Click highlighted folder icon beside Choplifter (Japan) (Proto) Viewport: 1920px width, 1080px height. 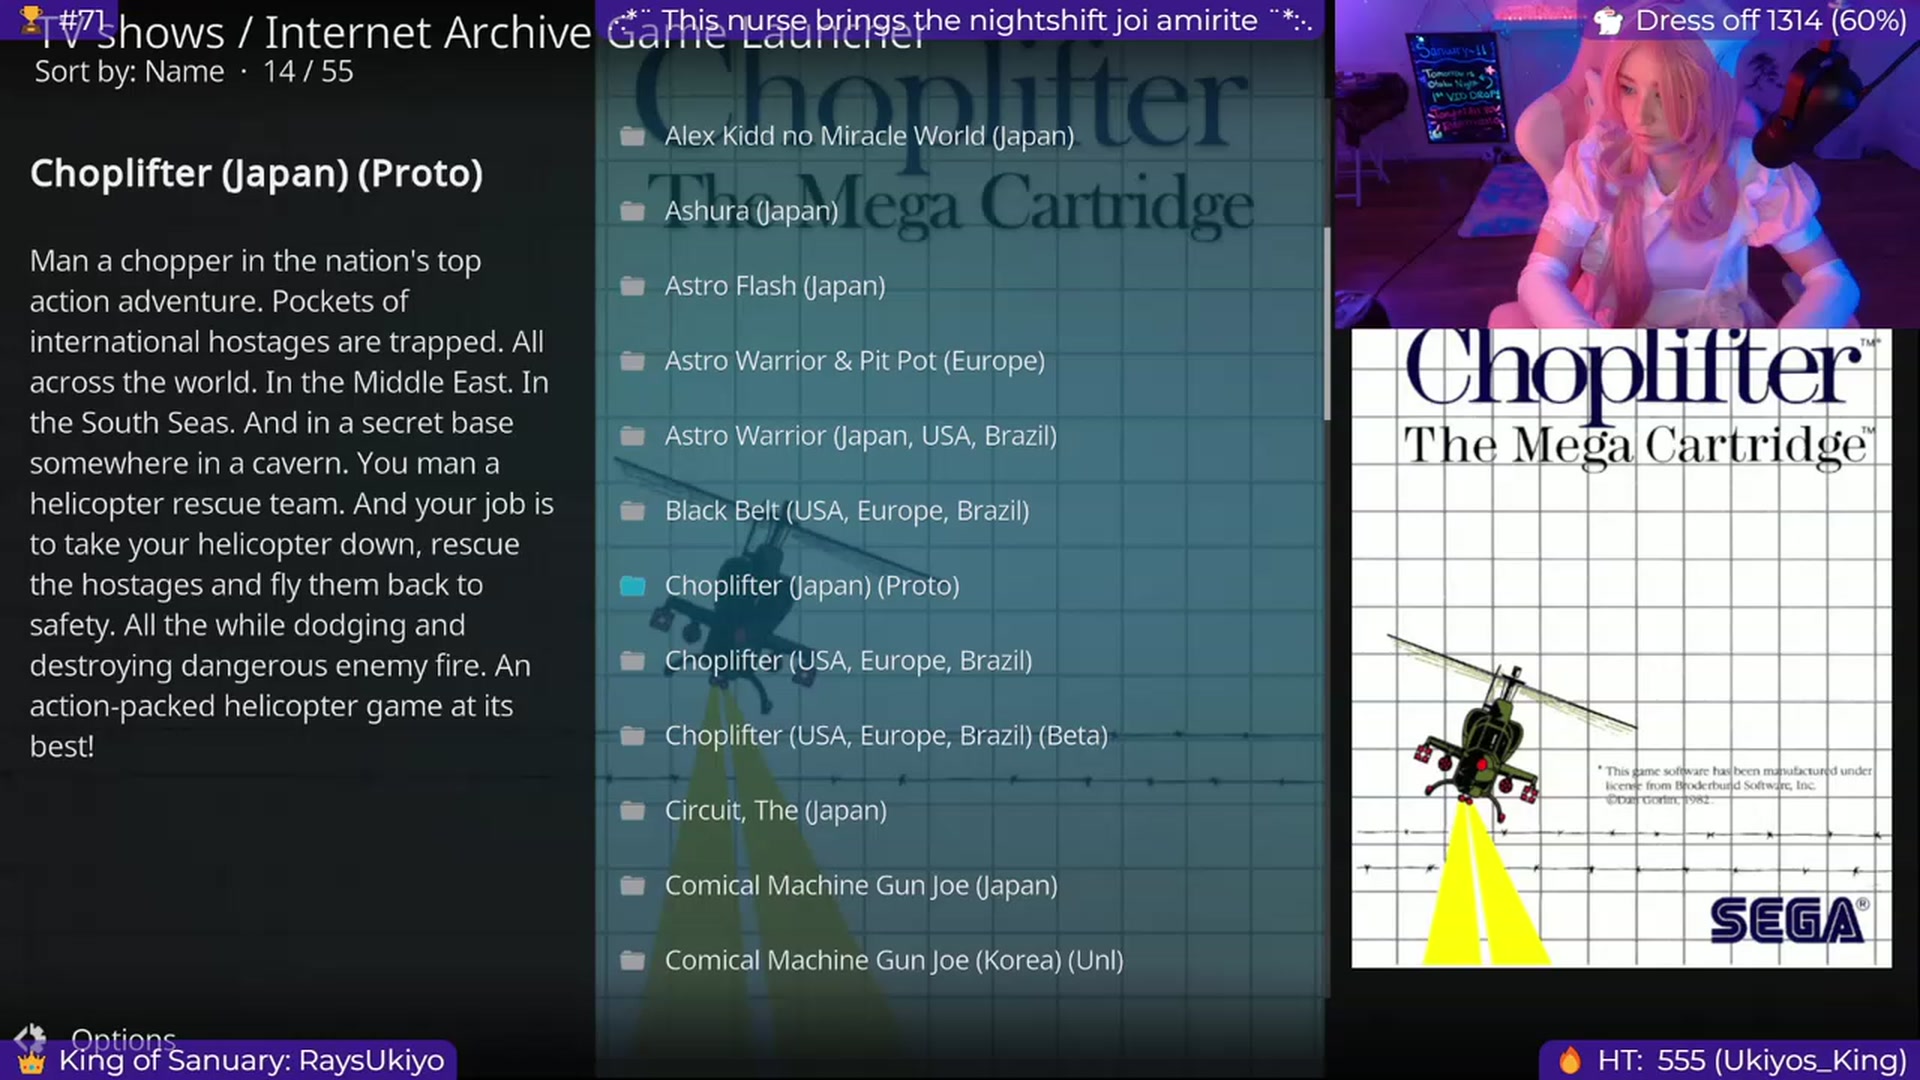pos(632,586)
